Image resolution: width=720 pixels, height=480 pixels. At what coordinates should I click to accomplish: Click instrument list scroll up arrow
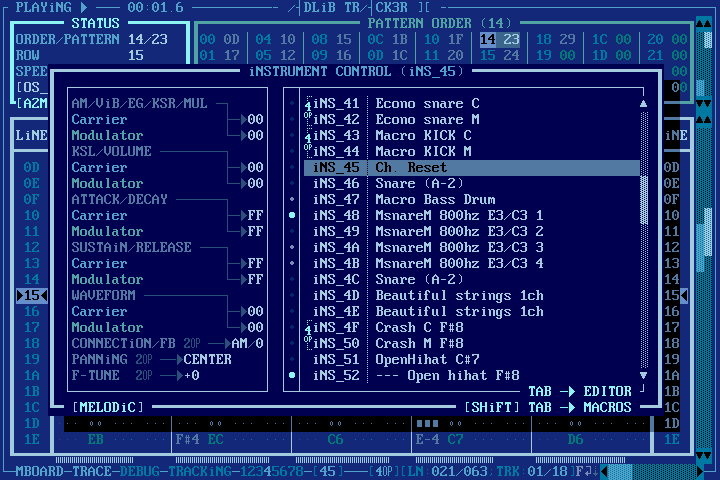coord(644,104)
